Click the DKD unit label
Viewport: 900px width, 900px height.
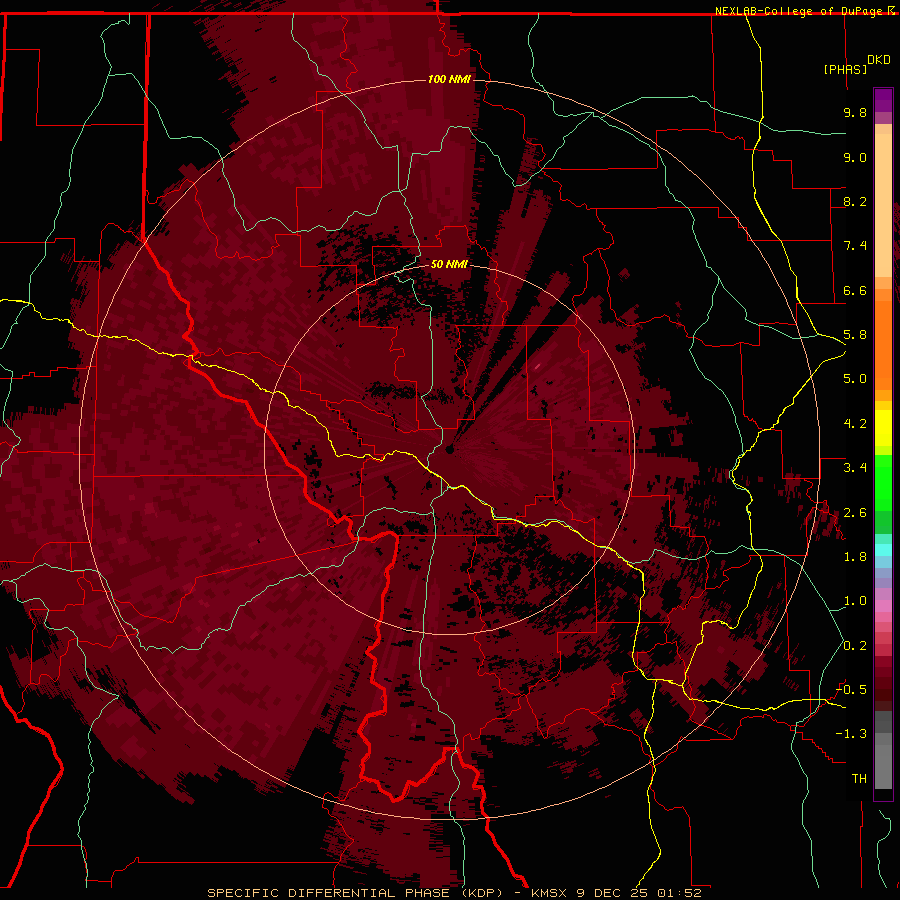pyautogui.click(x=879, y=60)
